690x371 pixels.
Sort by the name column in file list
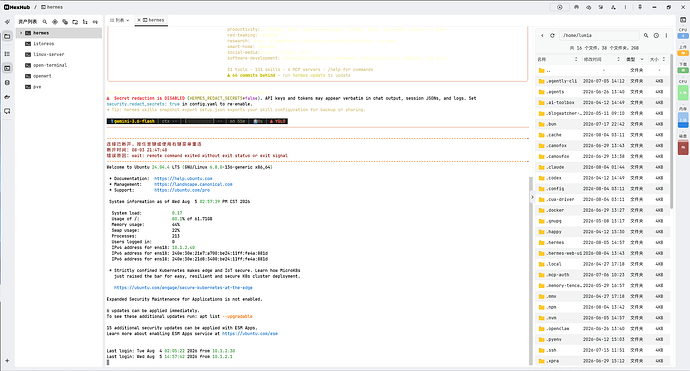pyautogui.click(x=558, y=59)
